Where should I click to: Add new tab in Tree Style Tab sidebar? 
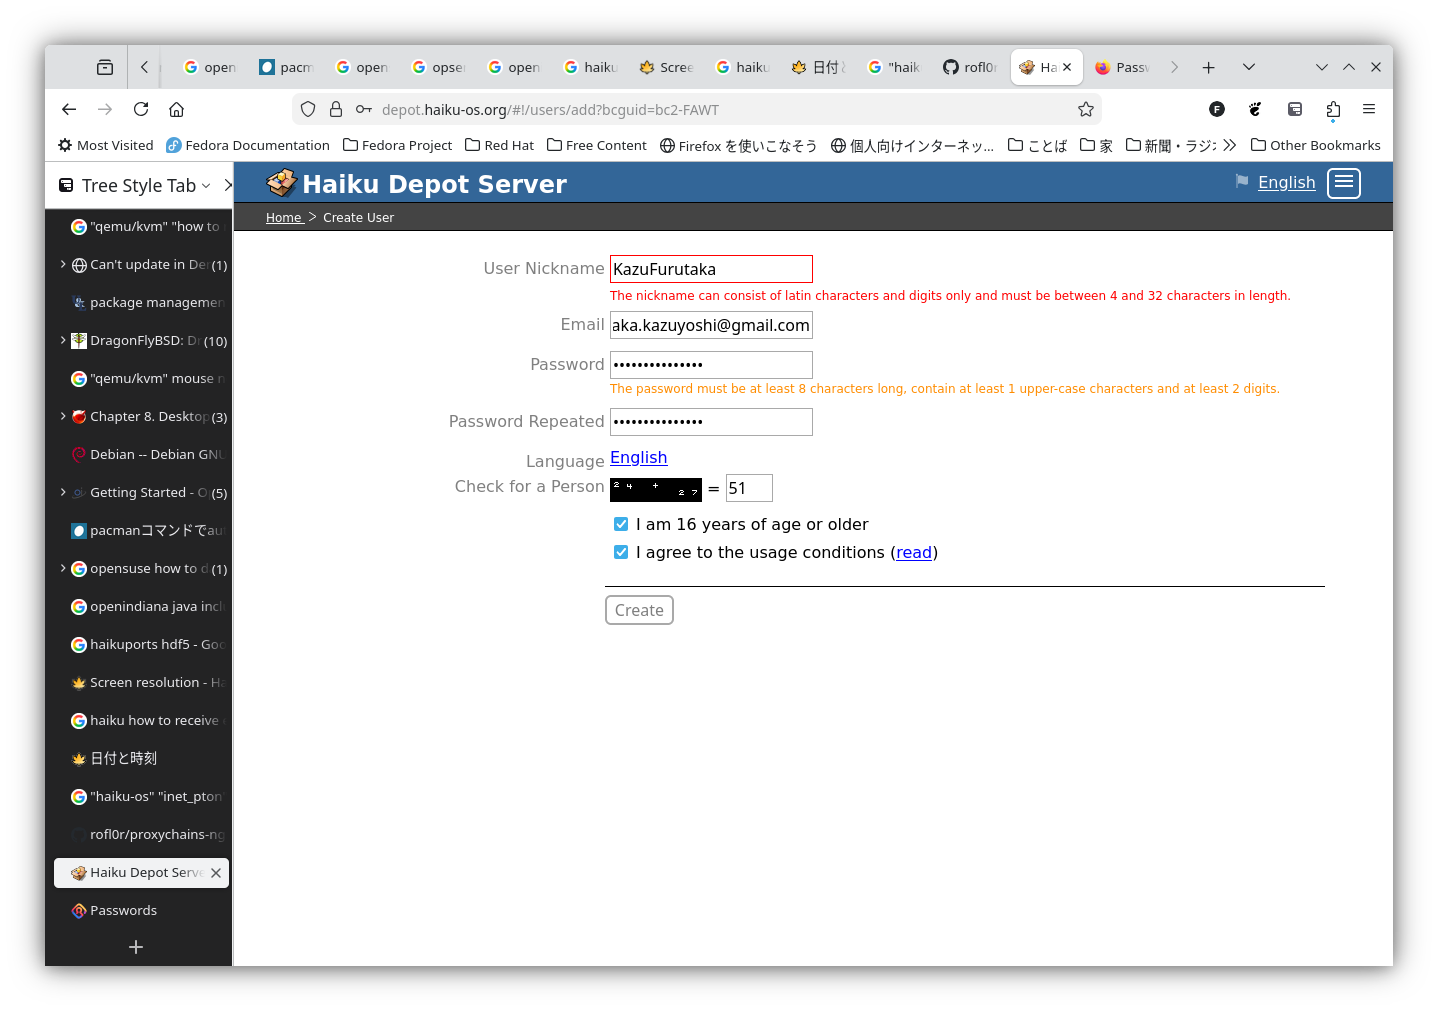(x=136, y=946)
